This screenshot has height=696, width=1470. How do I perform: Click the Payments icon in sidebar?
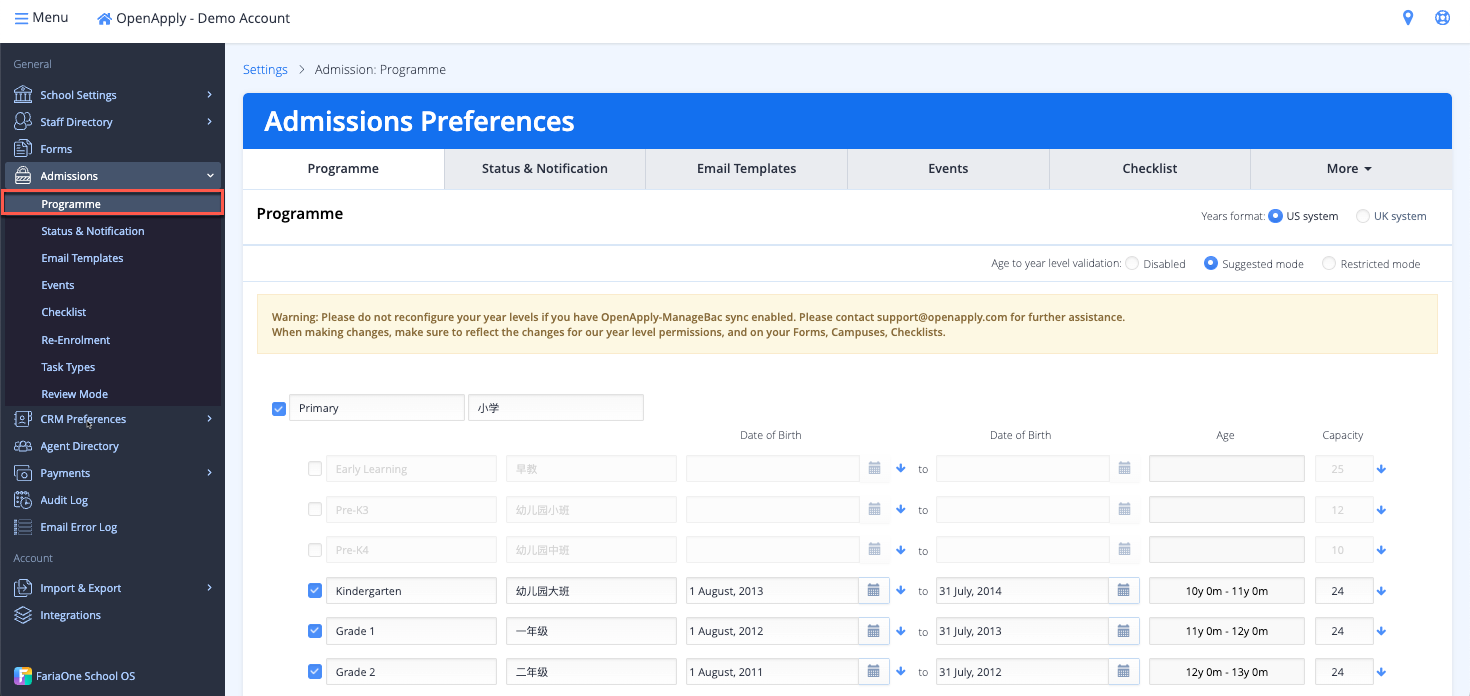pyautogui.click(x=23, y=473)
